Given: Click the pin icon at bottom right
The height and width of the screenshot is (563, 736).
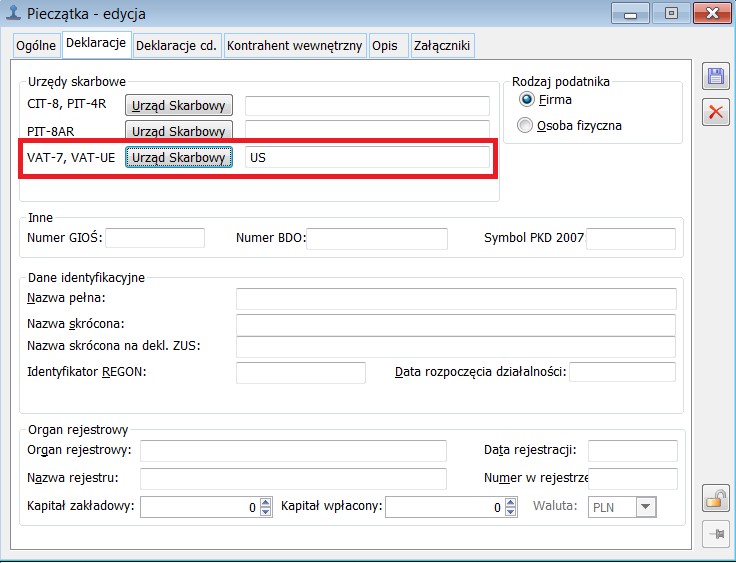Looking at the screenshot, I should click(x=715, y=534).
